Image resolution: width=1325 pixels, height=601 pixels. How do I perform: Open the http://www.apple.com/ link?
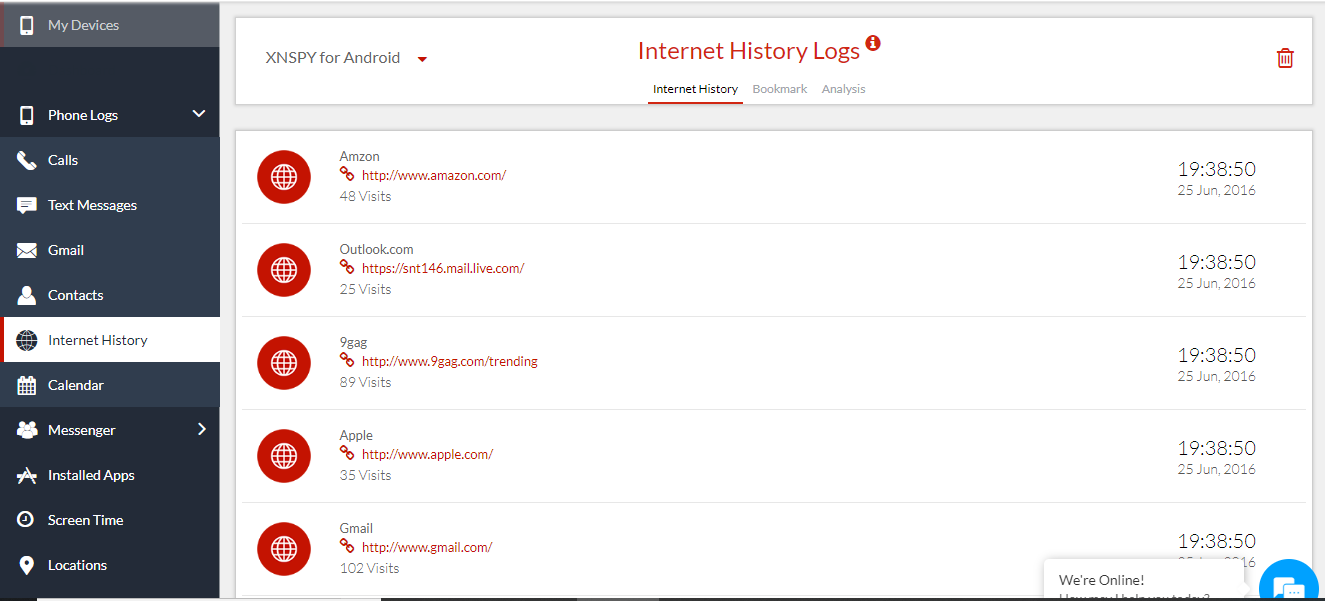(x=427, y=454)
